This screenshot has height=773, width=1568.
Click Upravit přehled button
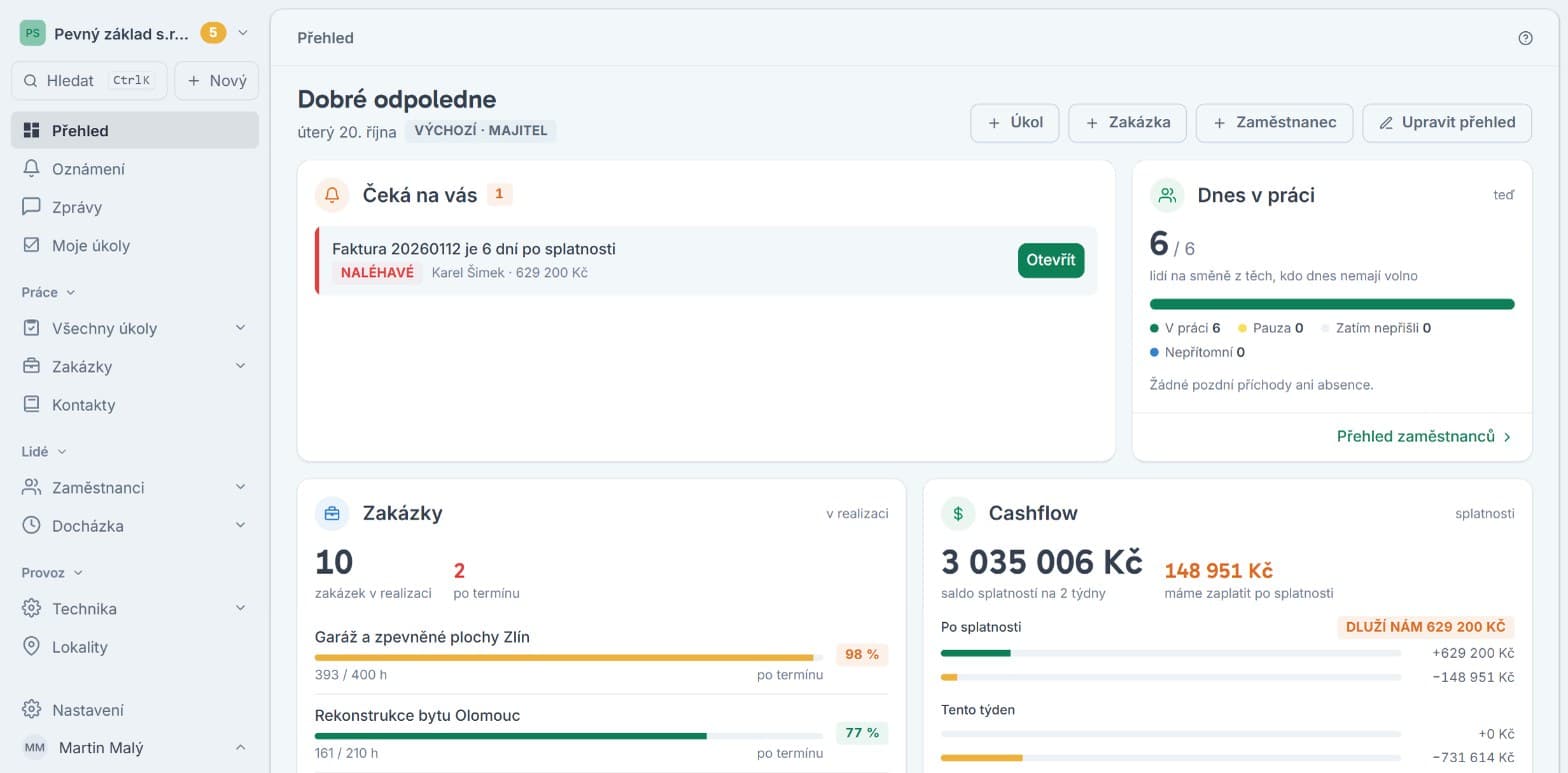click(x=1447, y=123)
